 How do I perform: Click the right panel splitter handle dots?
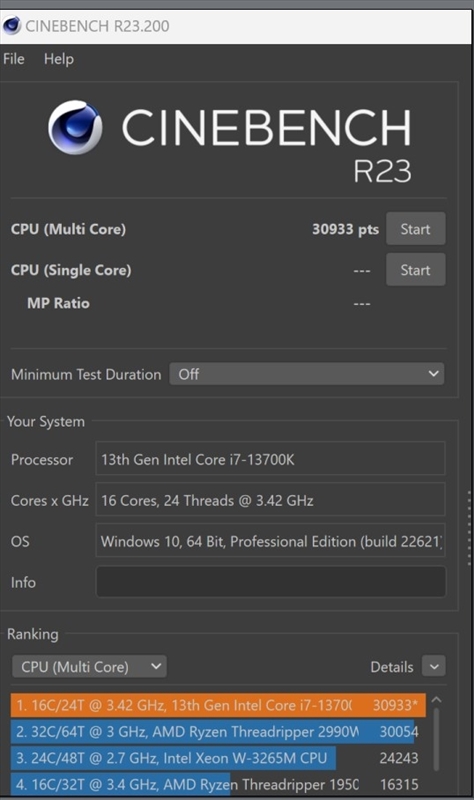click(x=469, y=528)
